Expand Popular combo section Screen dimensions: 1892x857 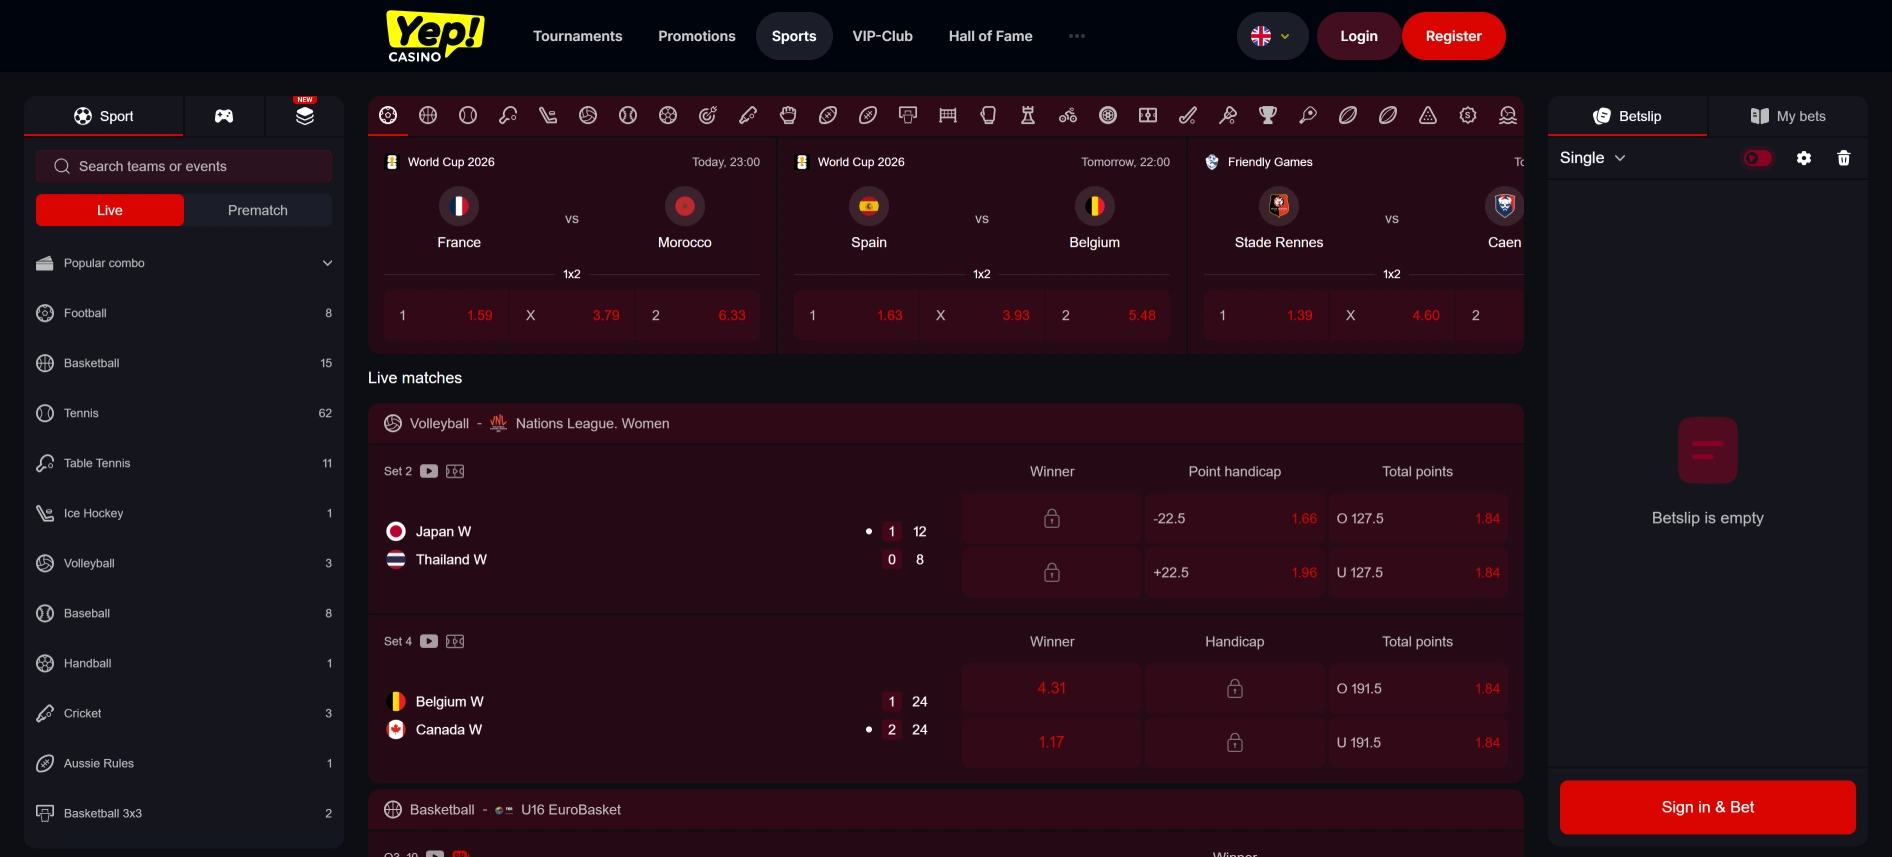pyautogui.click(x=184, y=263)
